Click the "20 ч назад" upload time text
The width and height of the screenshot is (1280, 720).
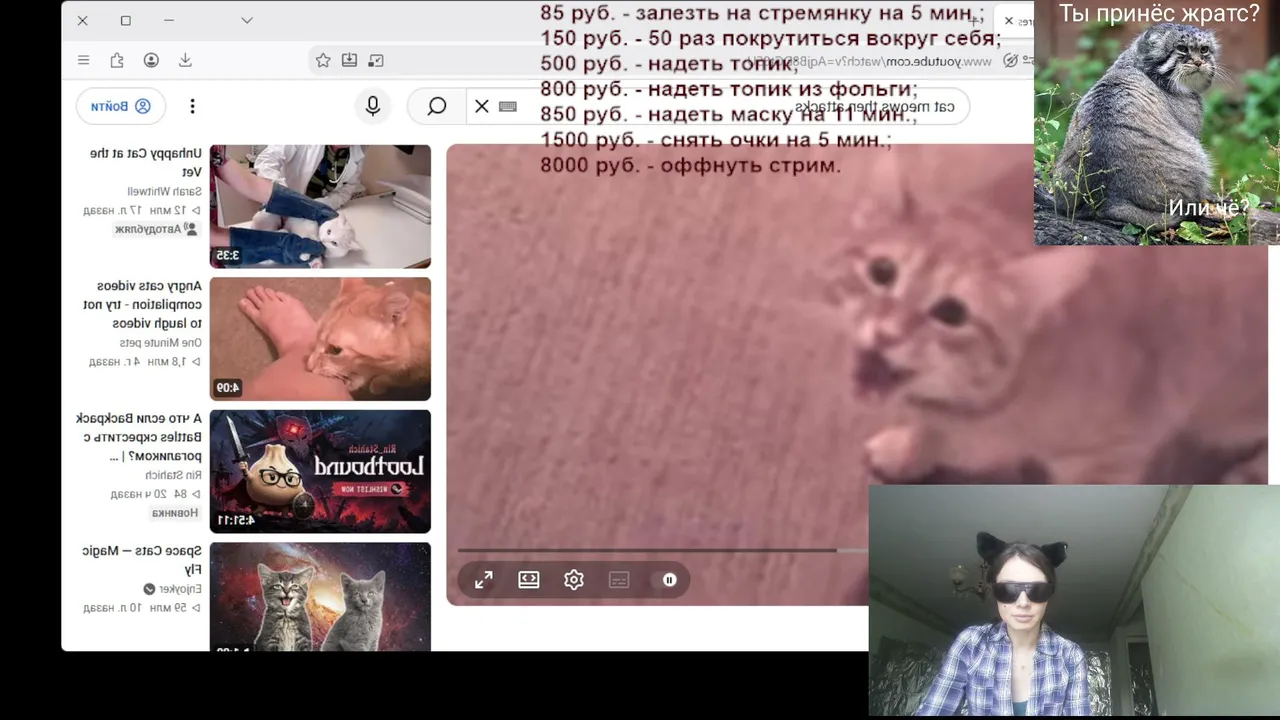click(139, 494)
